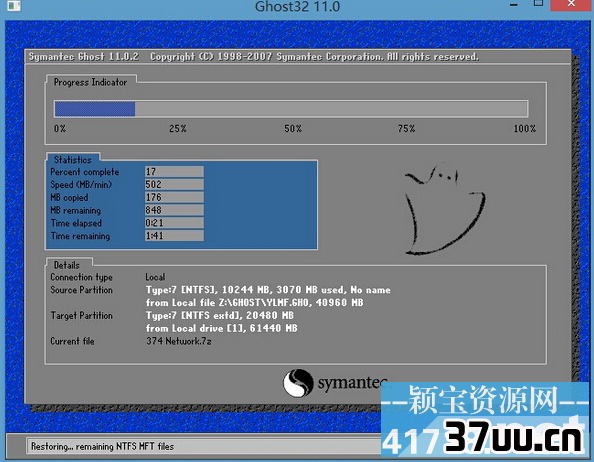
Task: Click the filled blue portion of progress bar
Action: 95,109
